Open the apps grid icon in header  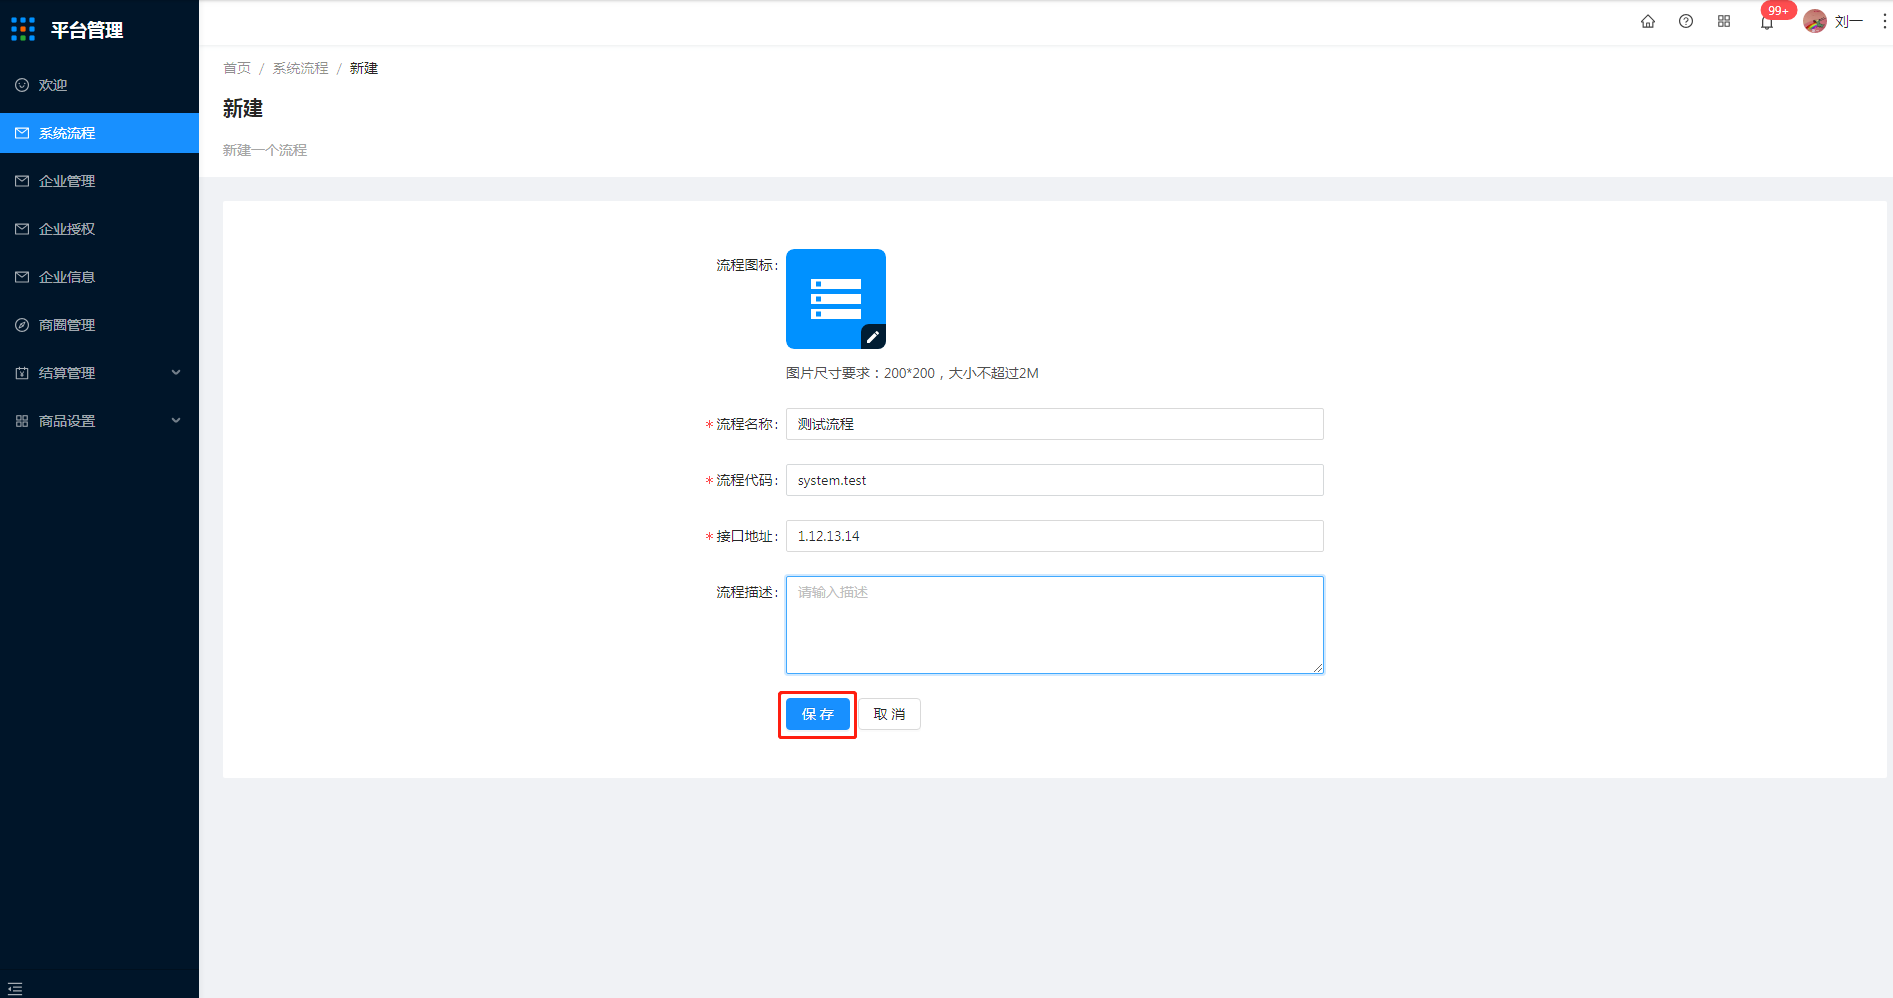tap(1724, 21)
